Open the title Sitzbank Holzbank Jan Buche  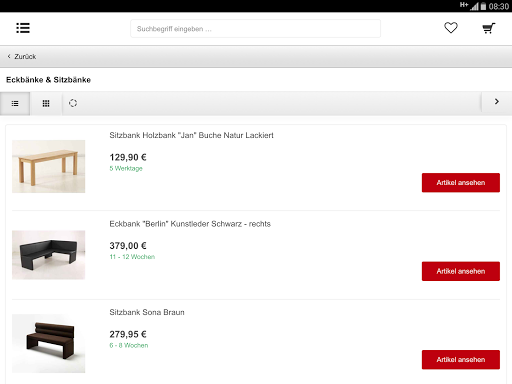pos(191,135)
